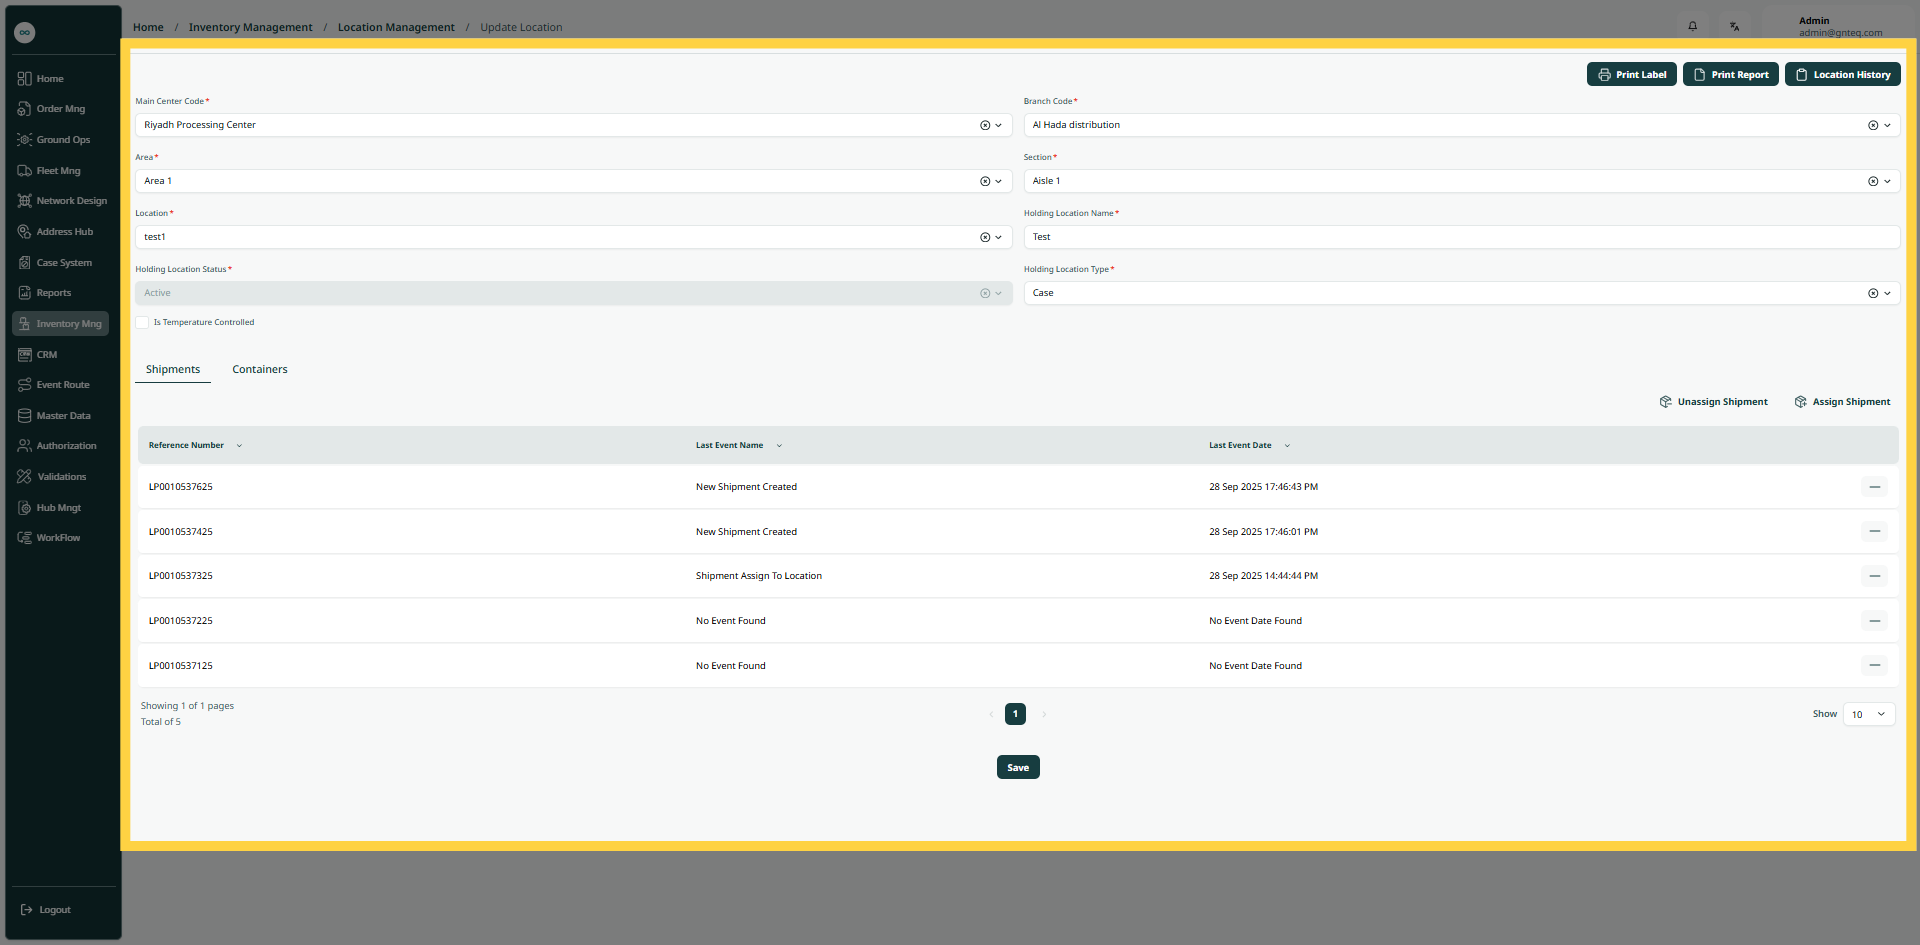Clear the Section selection

pyautogui.click(x=1873, y=181)
